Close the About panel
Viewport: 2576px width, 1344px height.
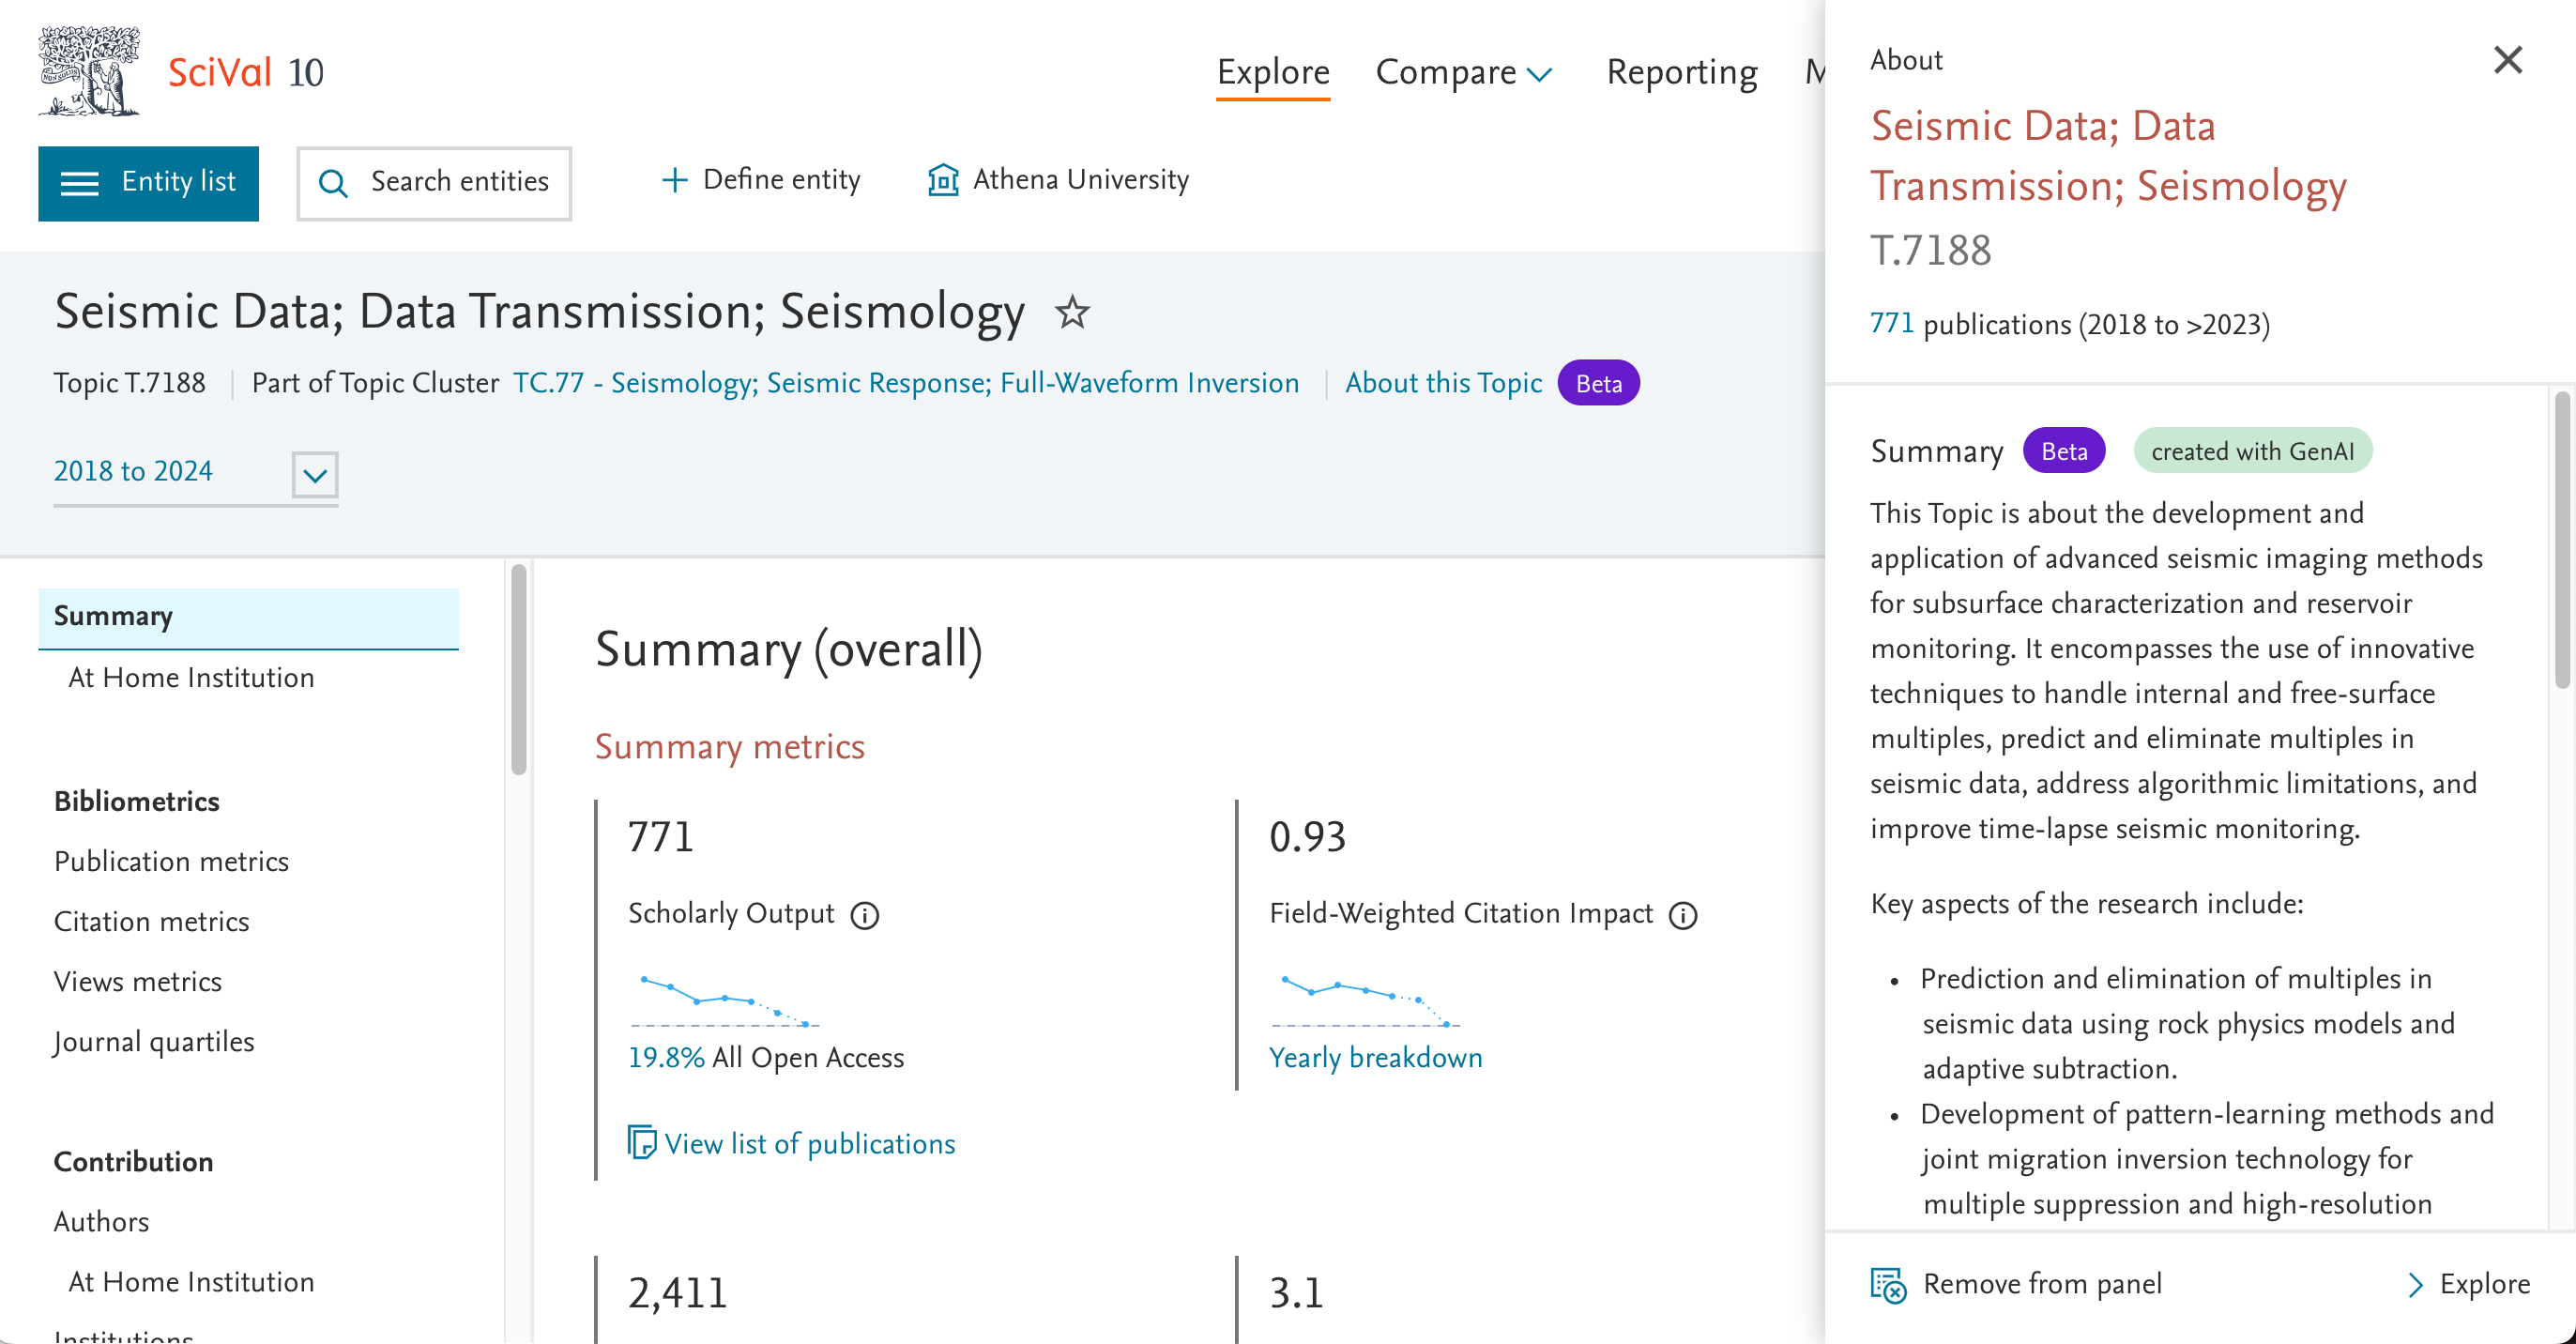(2507, 60)
